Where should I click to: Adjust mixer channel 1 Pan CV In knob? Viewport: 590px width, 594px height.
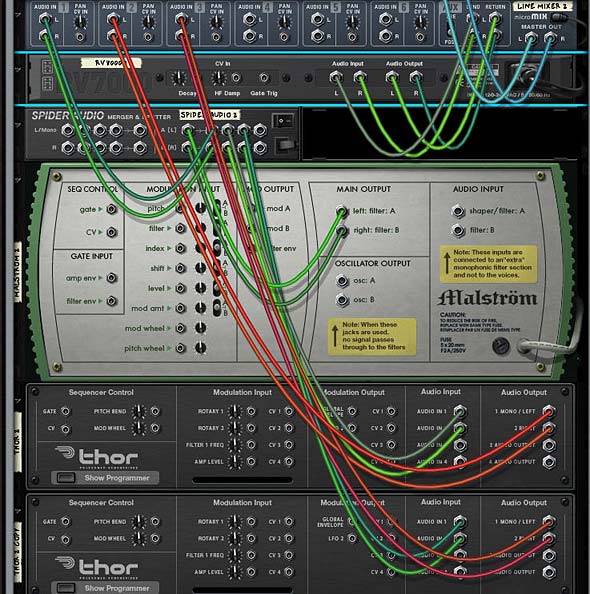coord(80,23)
